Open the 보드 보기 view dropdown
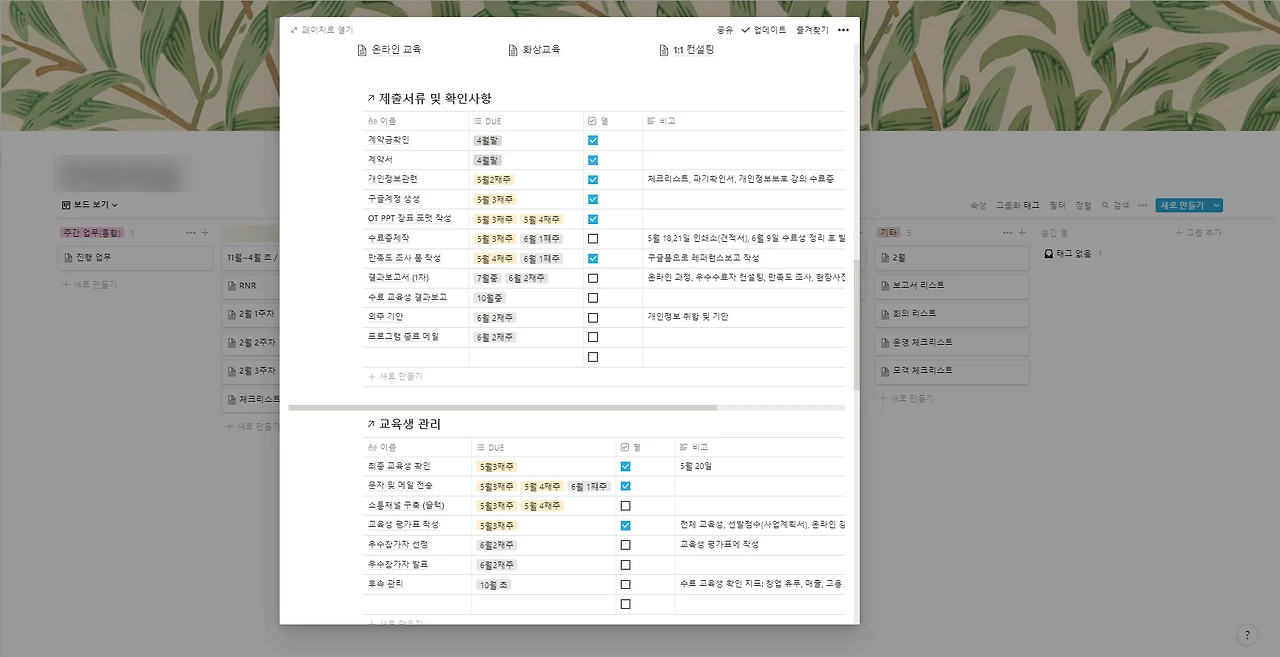Viewport: 1280px width, 657px height. click(x=90, y=205)
